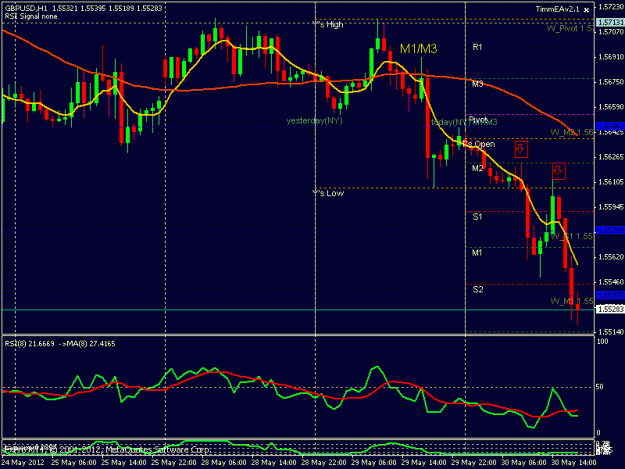
Task: Select the today(NY) session label
Action: pos(448,122)
